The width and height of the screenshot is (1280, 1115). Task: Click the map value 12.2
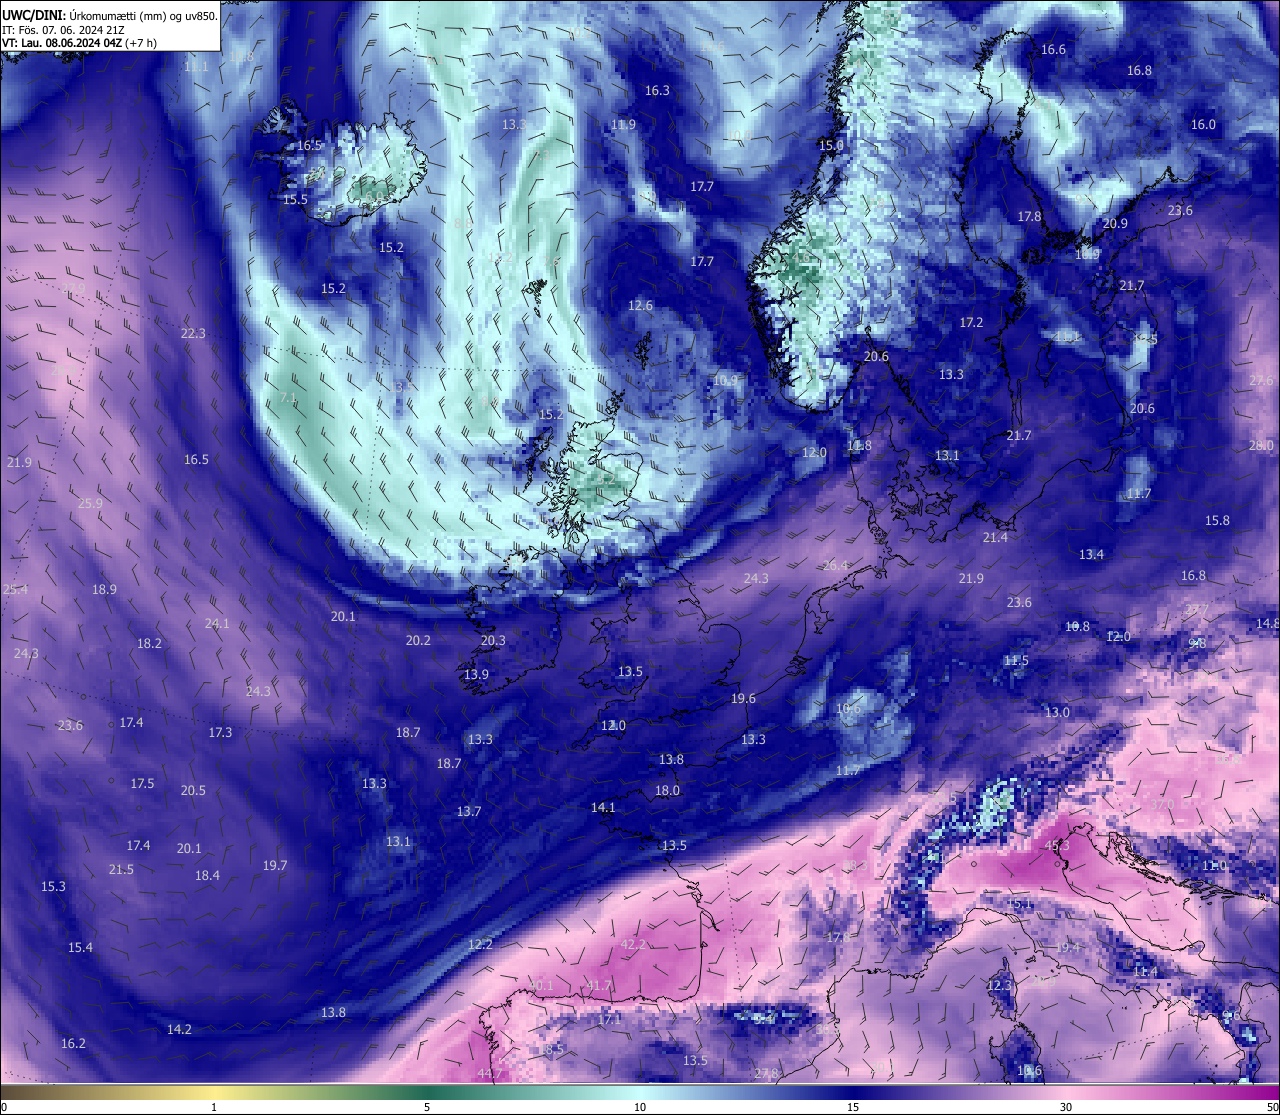coord(480,945)
